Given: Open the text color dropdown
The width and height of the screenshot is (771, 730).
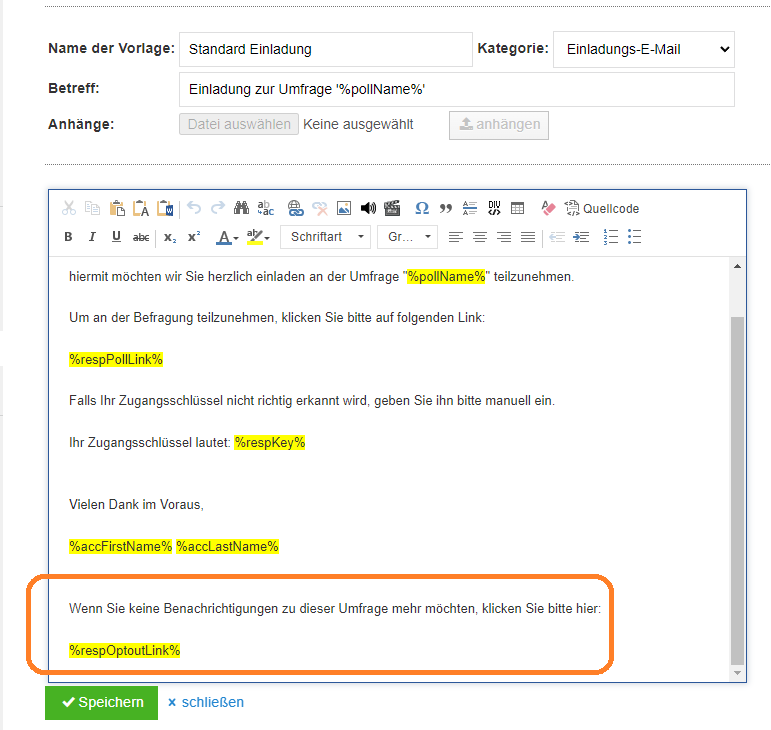Looking at the screenshot, I should point(227,237).
